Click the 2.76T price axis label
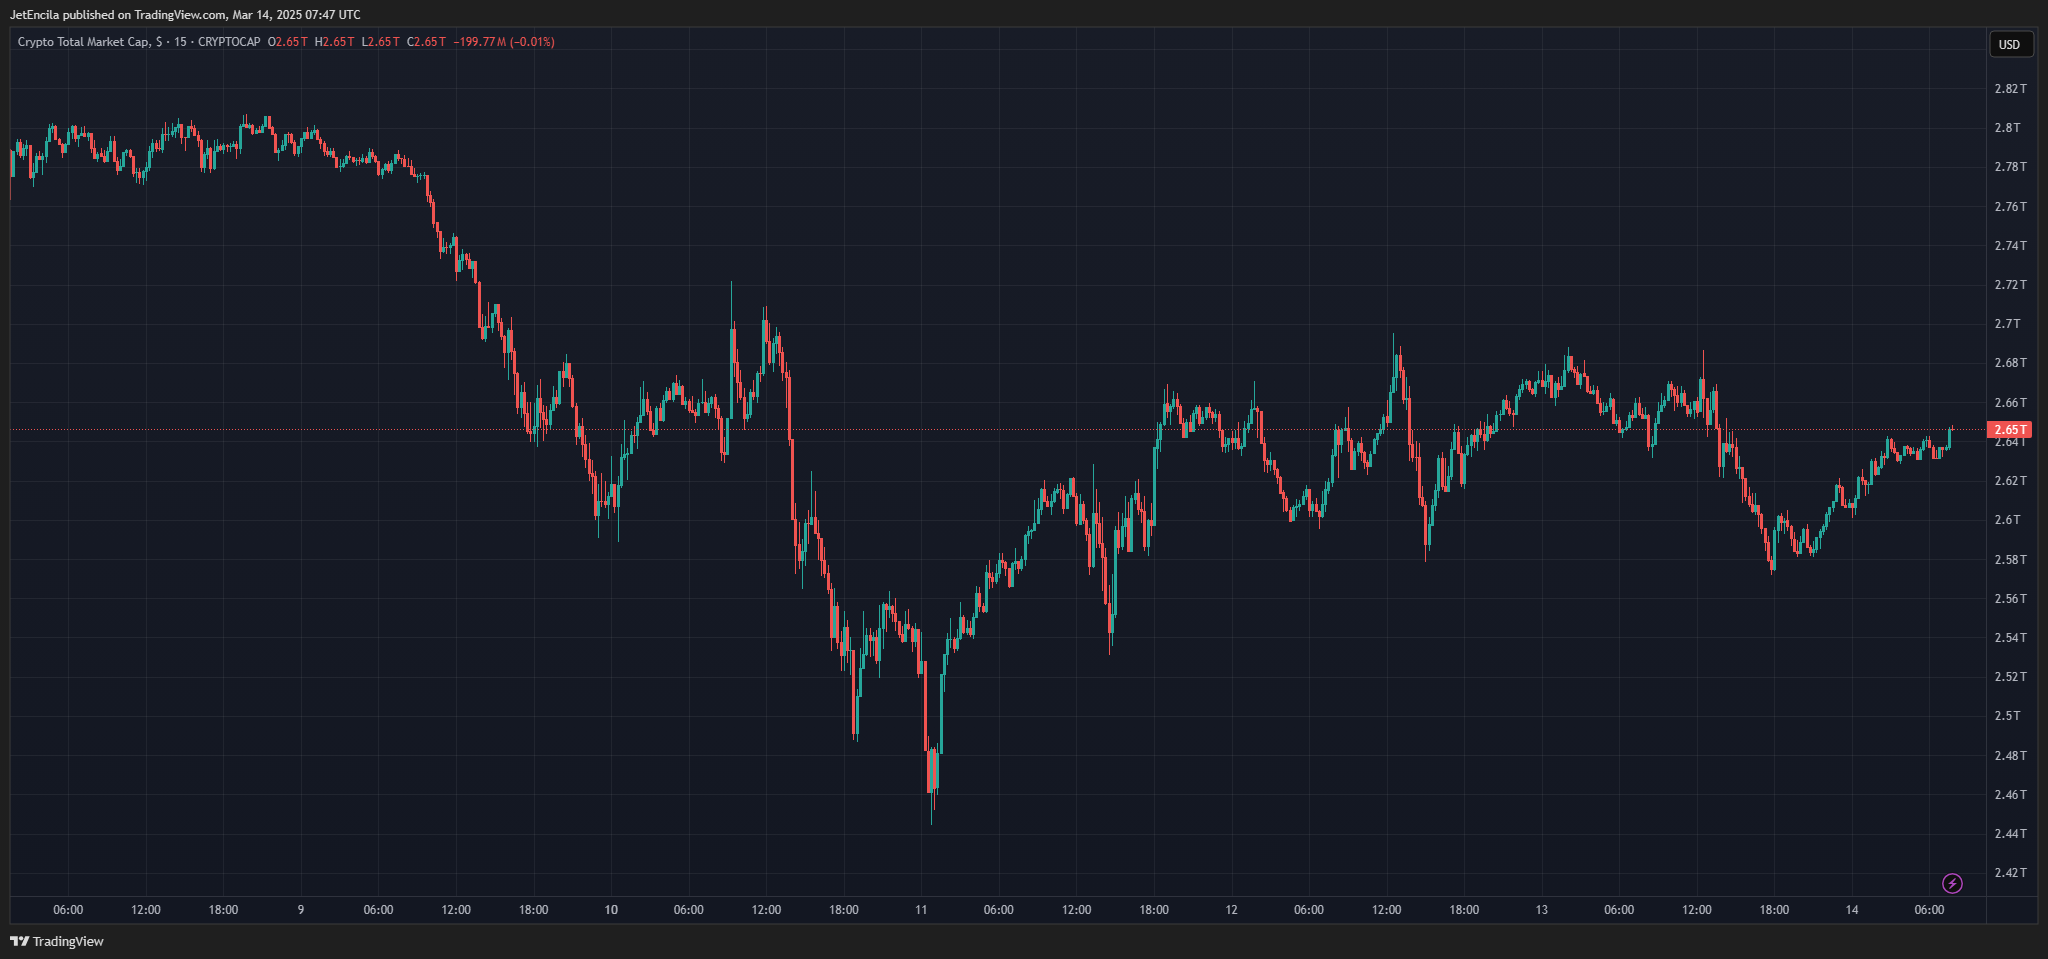Viewport: 2048px width, 959px height. [x=2010, y=207]
